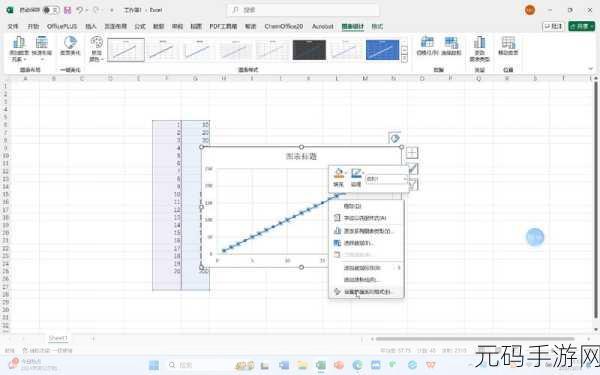
Task: Click the Undo arrow icon
Action: 80,10
